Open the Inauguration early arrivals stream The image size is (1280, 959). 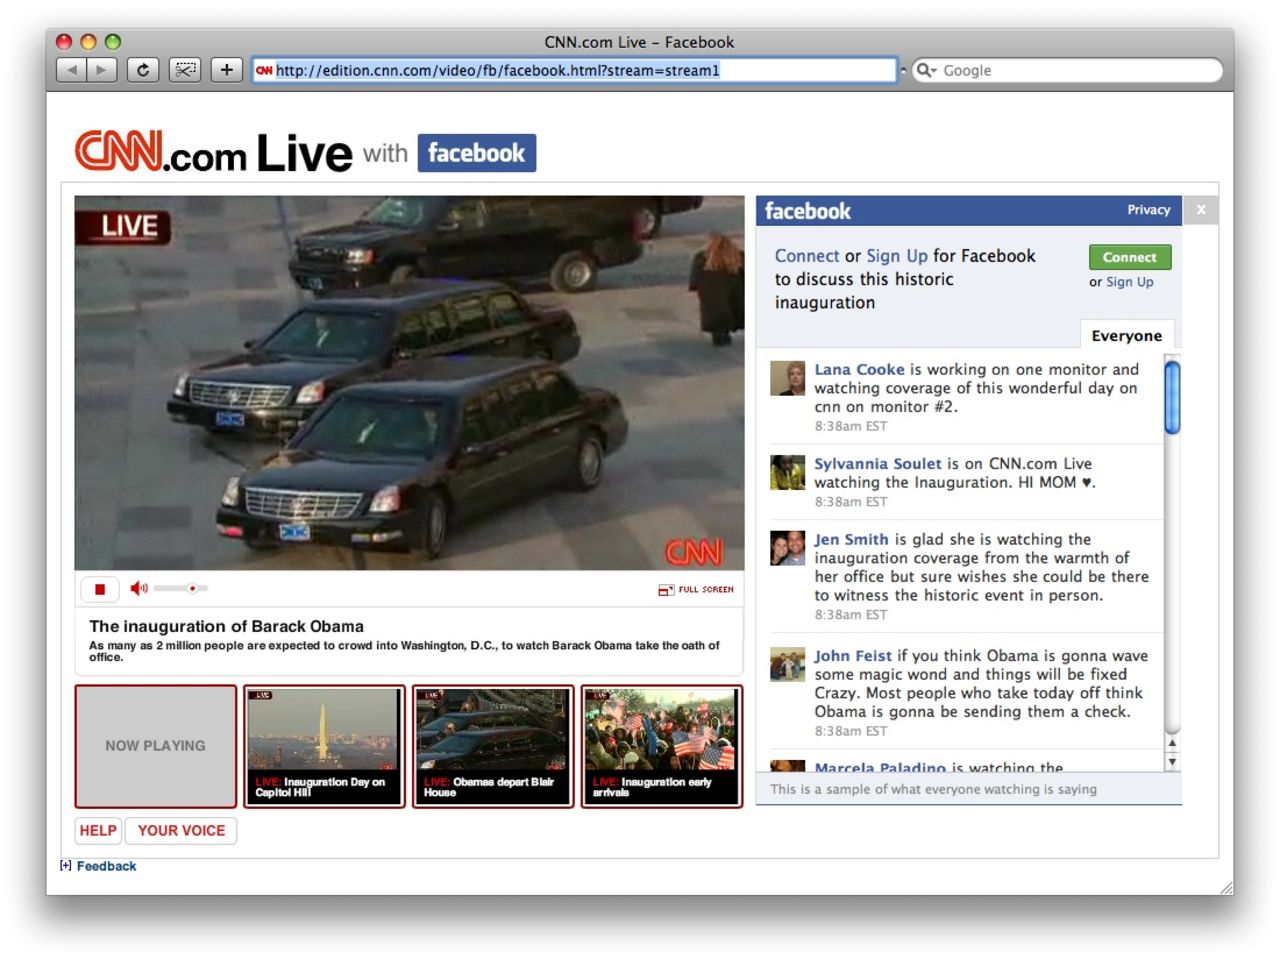click(x=662, y=745)
